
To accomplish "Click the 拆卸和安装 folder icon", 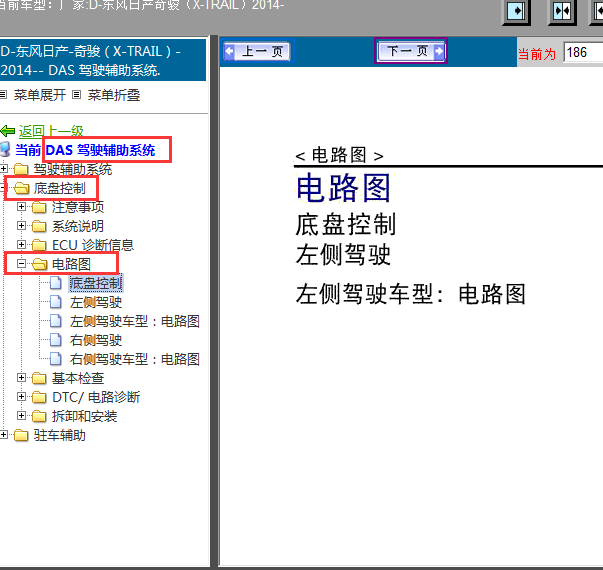I will tap(39, 416).
